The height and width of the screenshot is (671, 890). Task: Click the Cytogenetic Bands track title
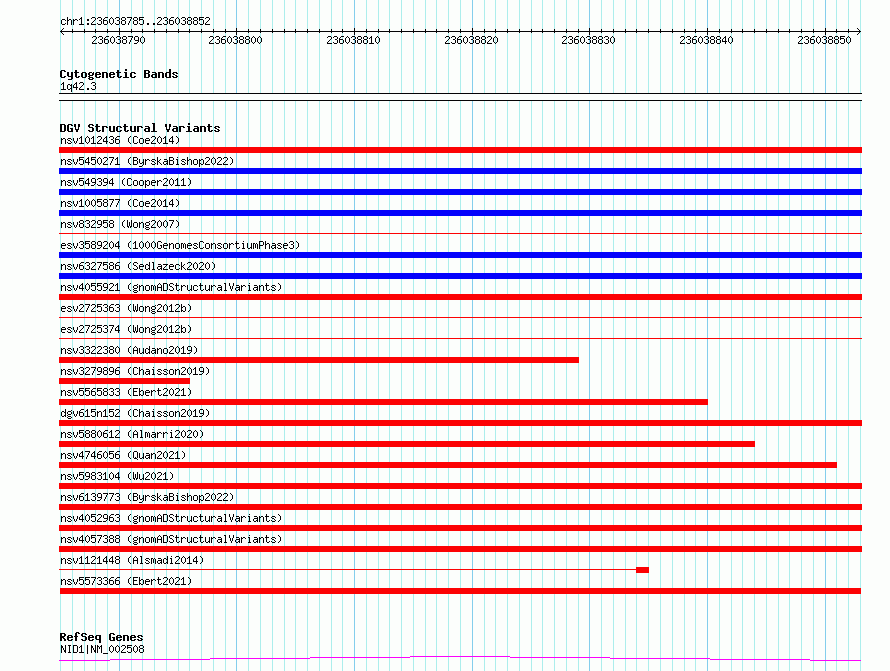119,74
